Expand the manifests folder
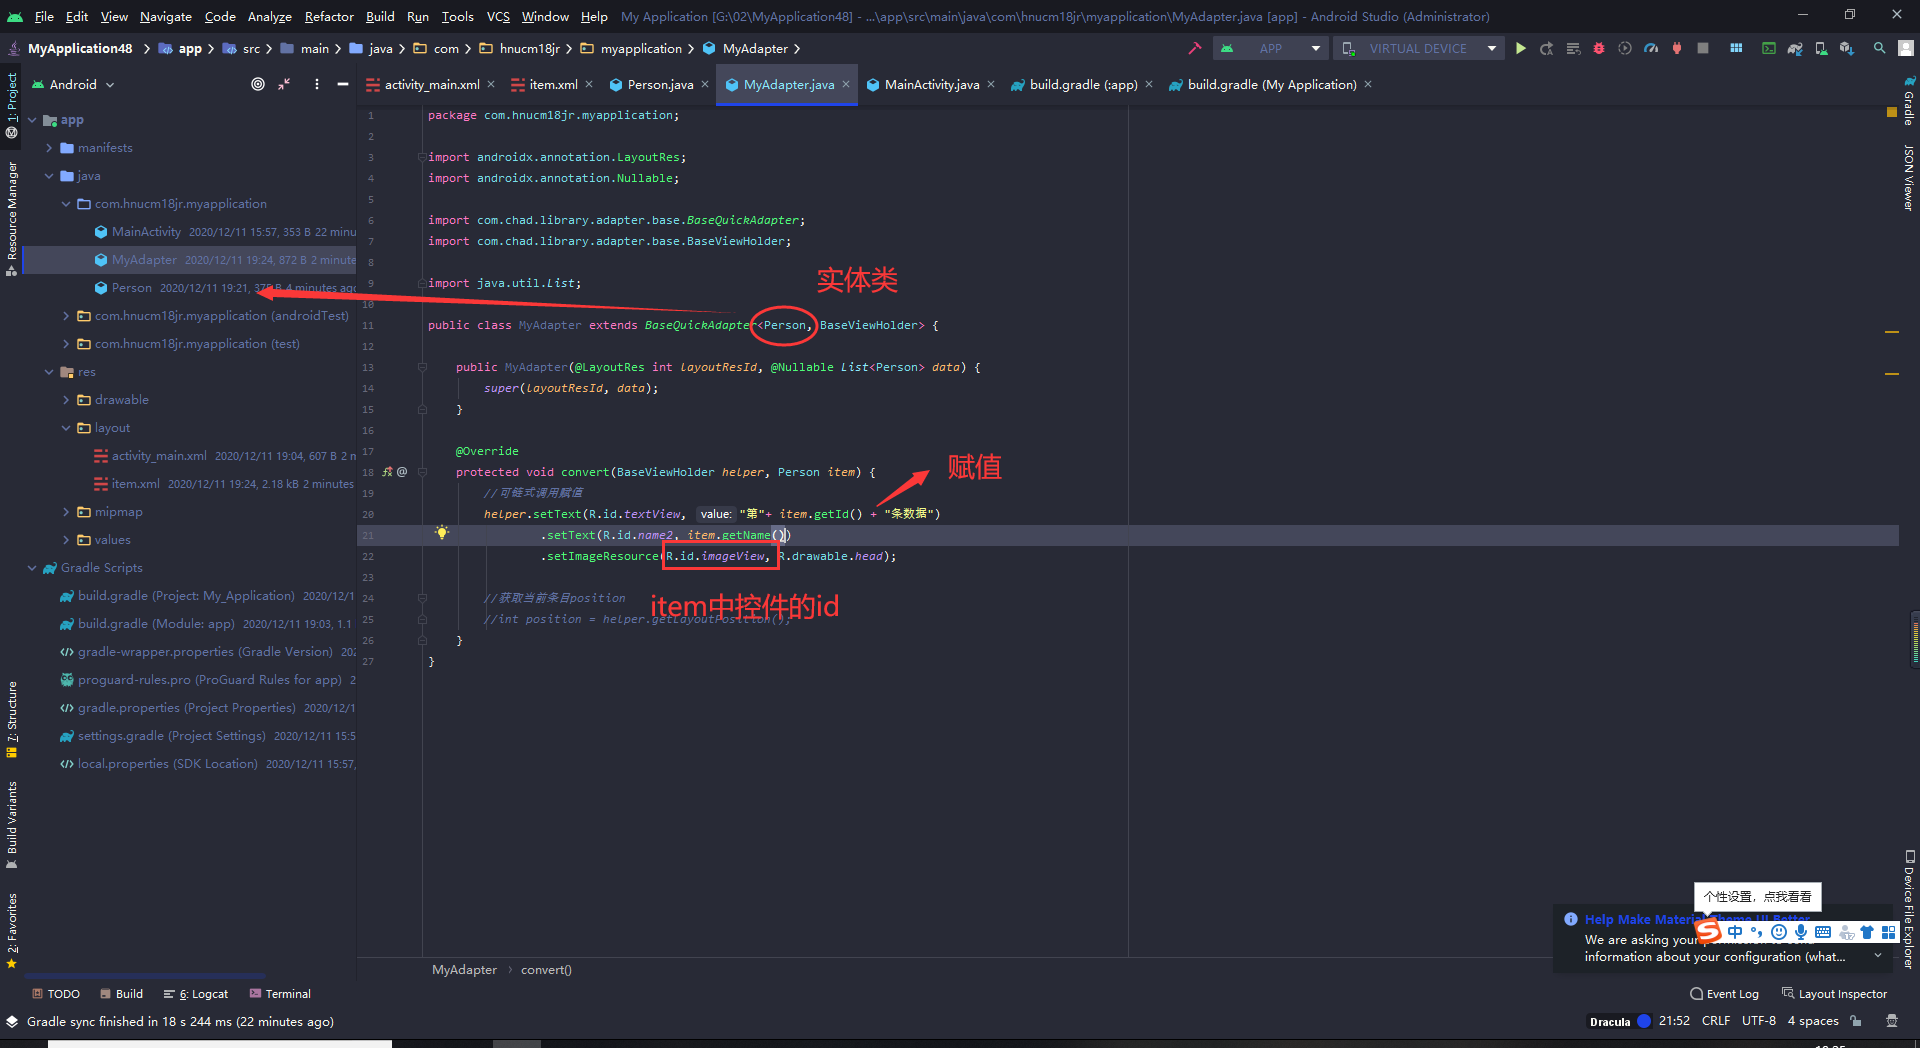1920x1048 pixels. (49, 147)
